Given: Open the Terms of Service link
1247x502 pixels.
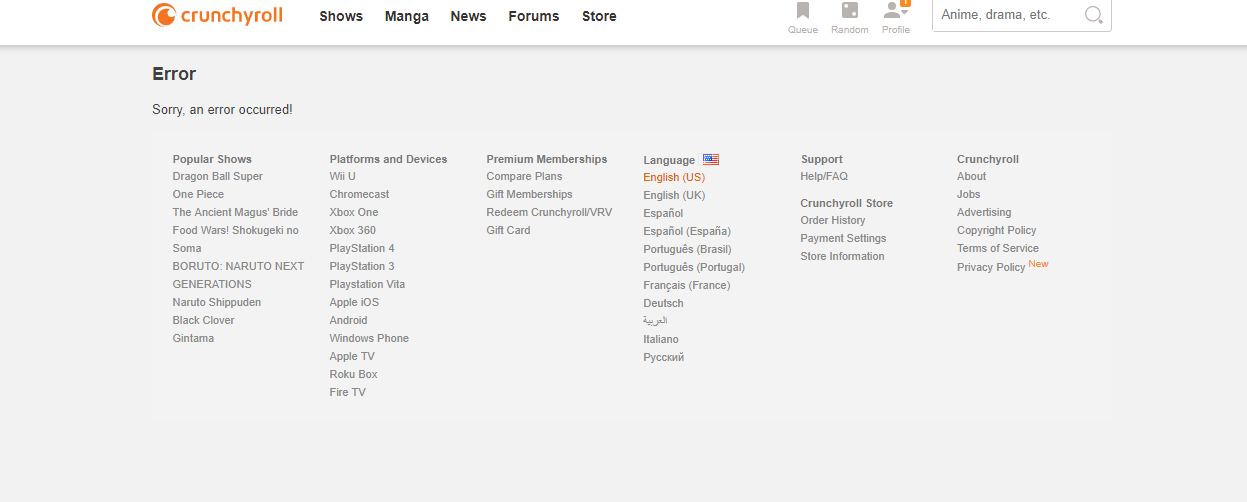Looking at the screenshot, I should [998, 248].
